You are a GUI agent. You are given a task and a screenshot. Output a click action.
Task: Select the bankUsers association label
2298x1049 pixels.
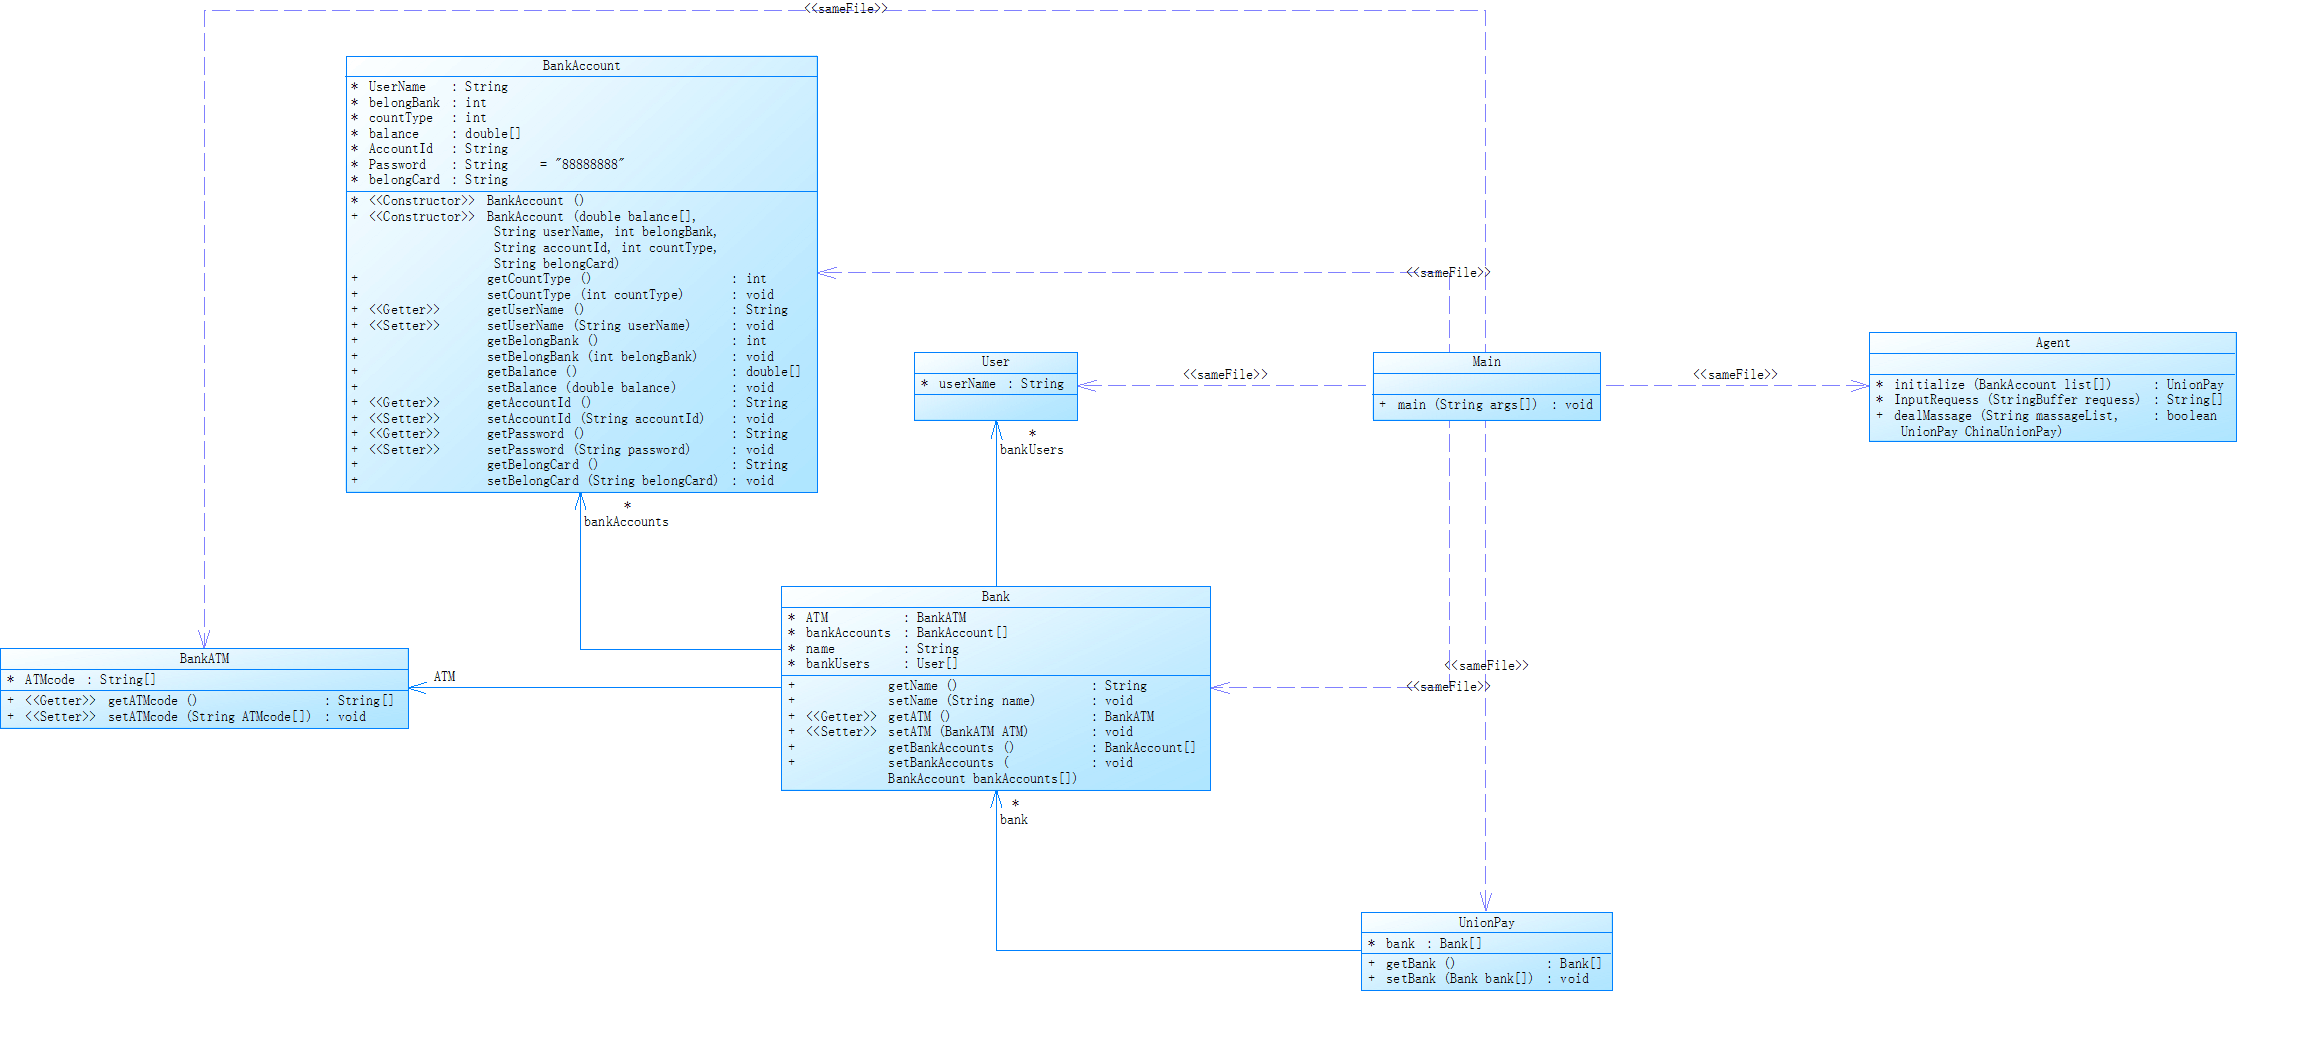(x=1031, y=450)
